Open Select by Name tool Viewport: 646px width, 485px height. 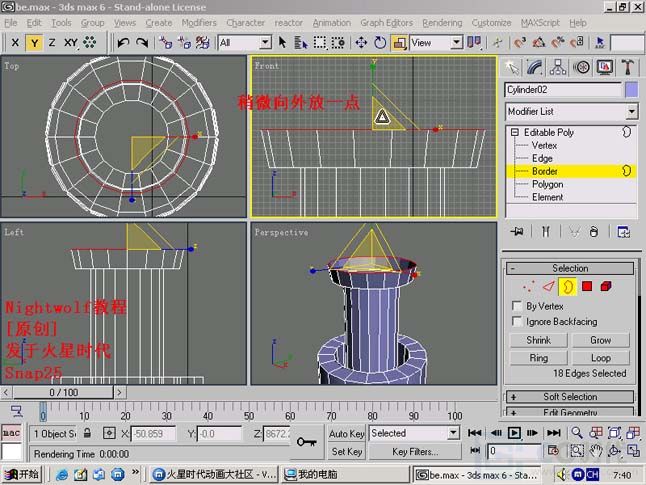301,42
